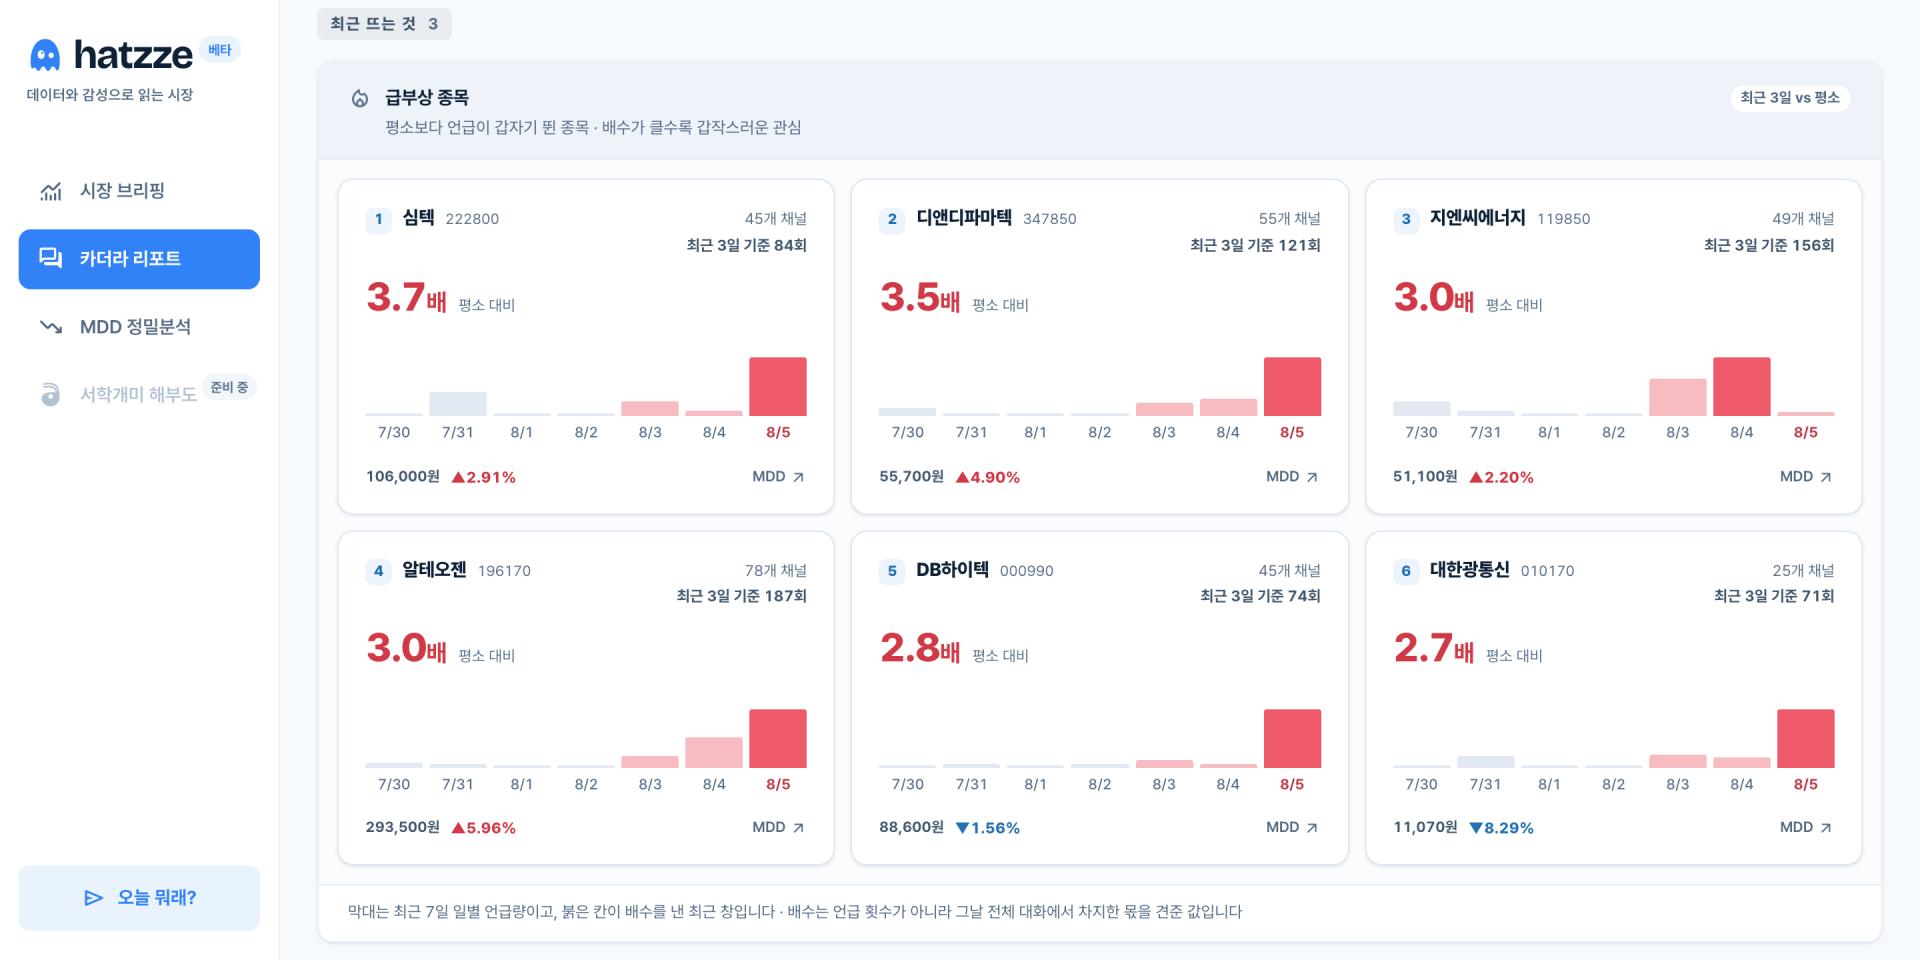The width and height of the screenshot is (1920, 960).
Task: Click stock code 222800
Action: [x=472, y=219]
